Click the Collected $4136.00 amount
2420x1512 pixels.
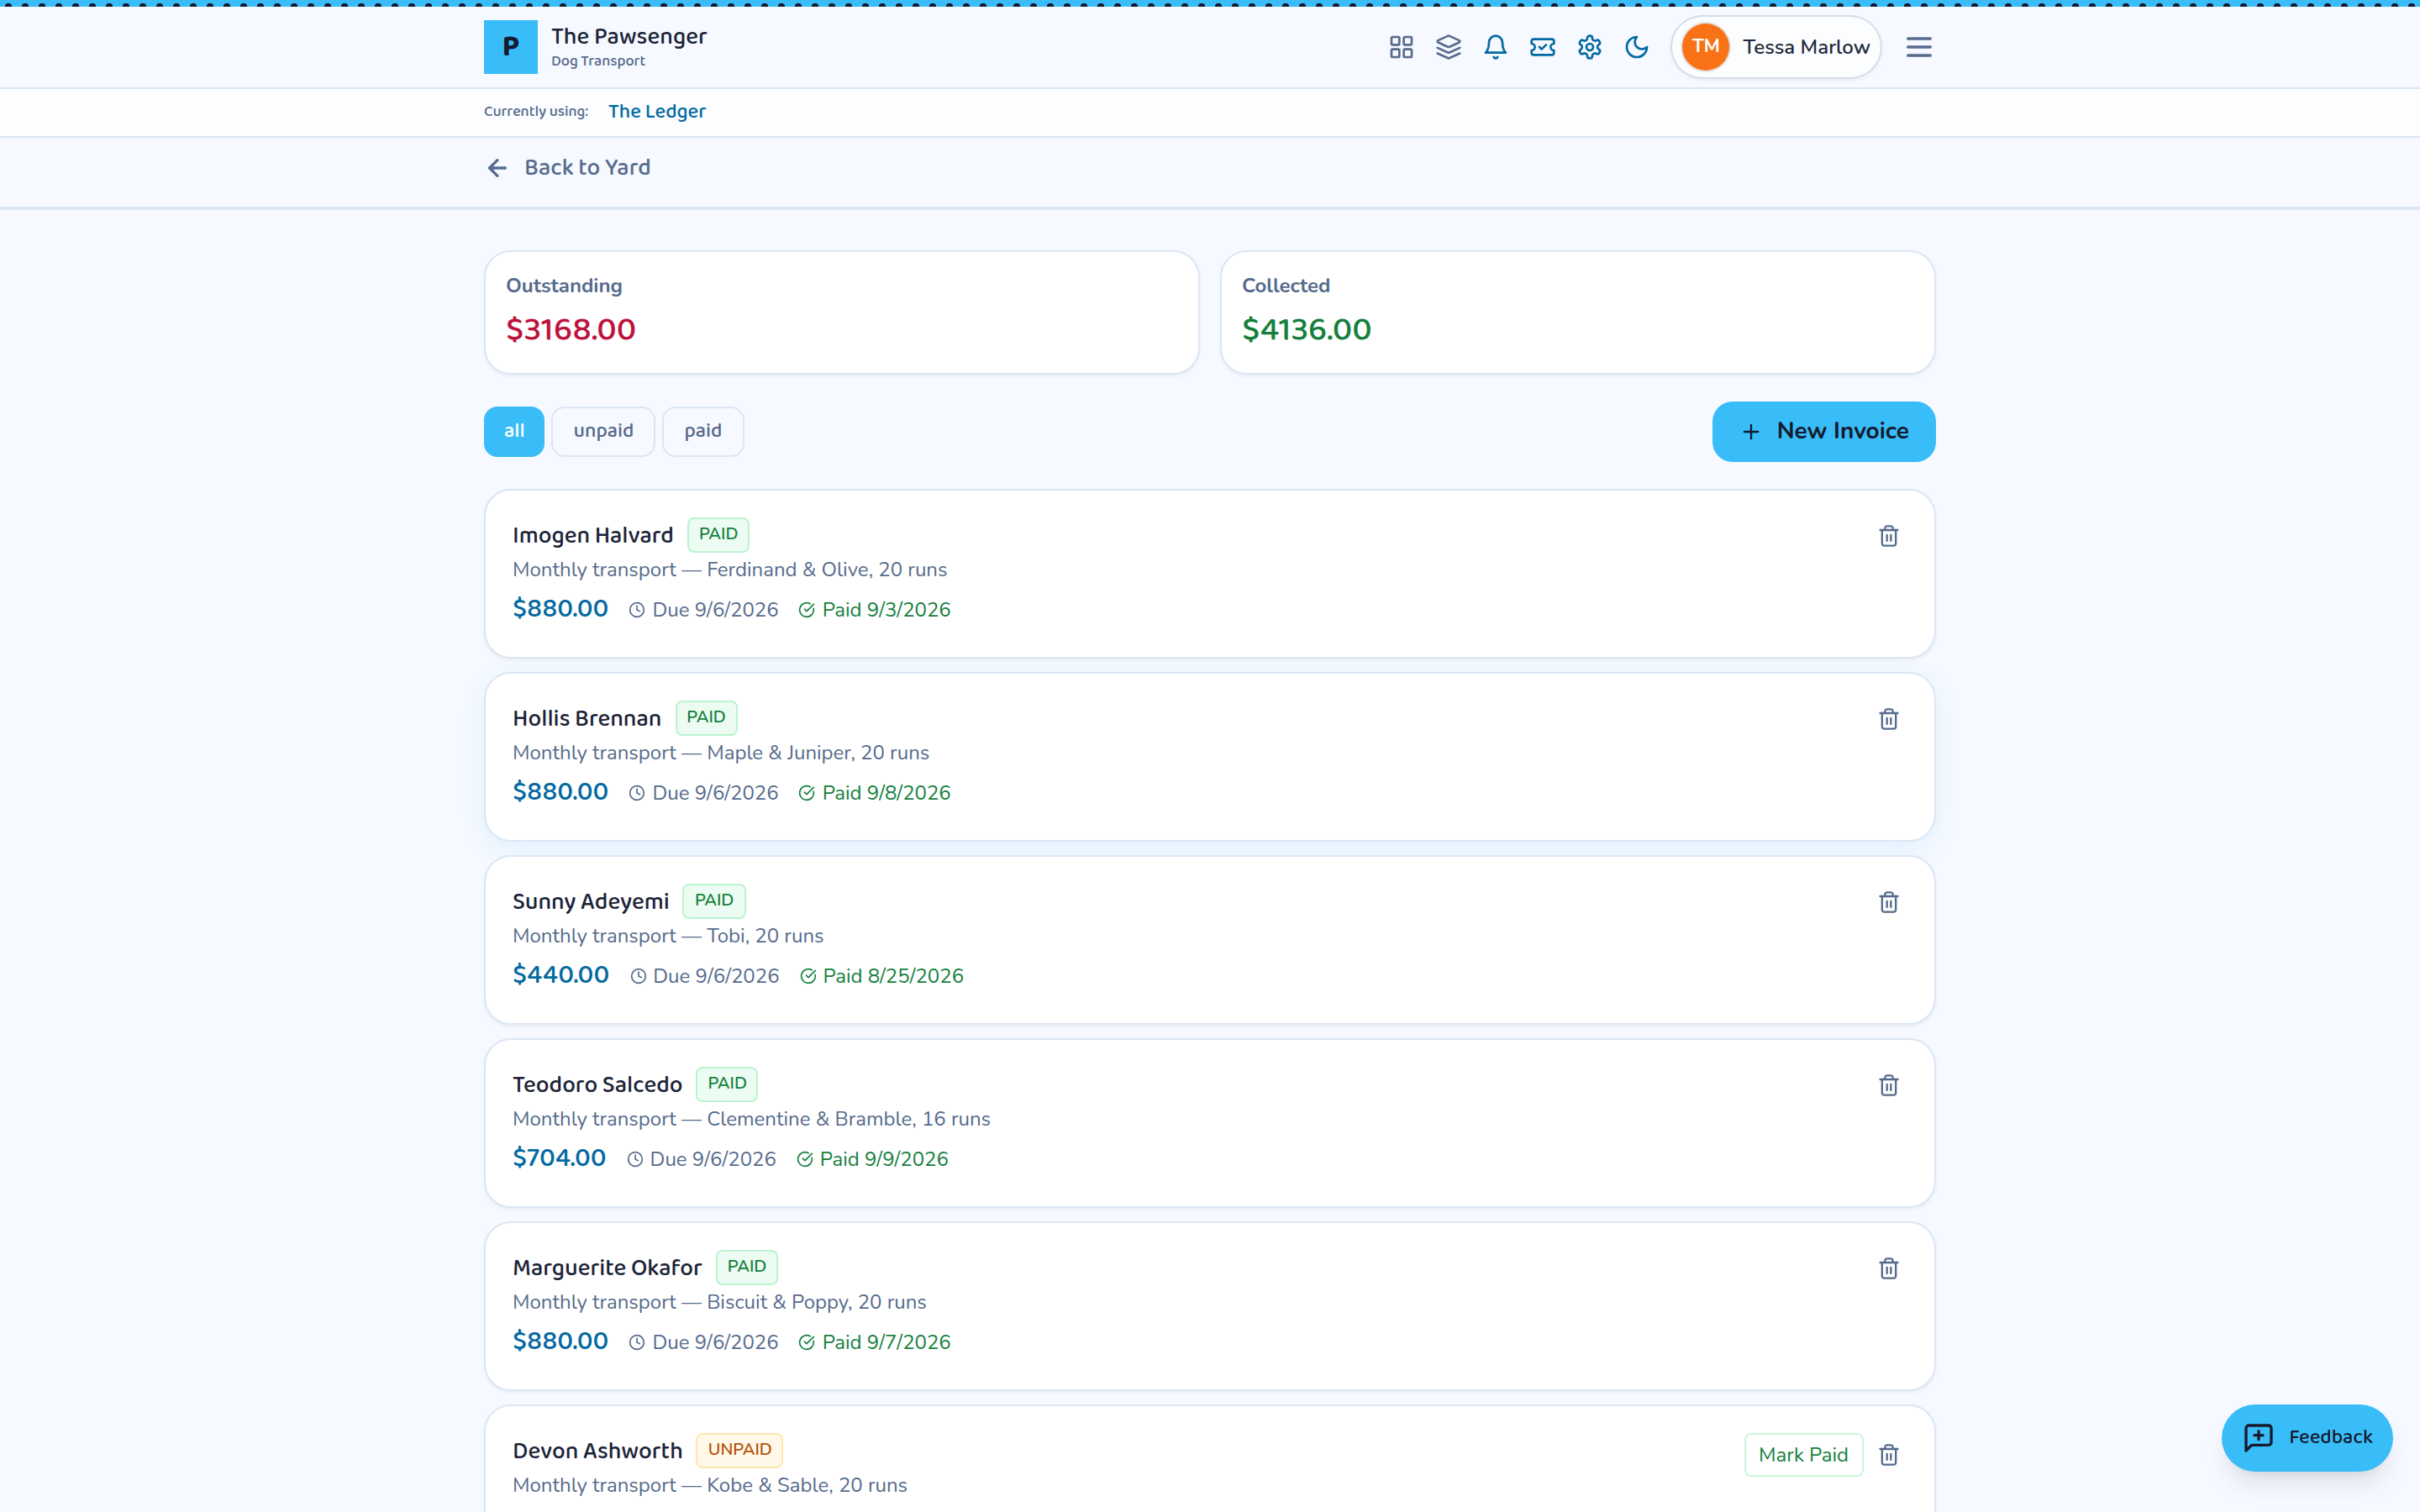tap(1306, 329)
